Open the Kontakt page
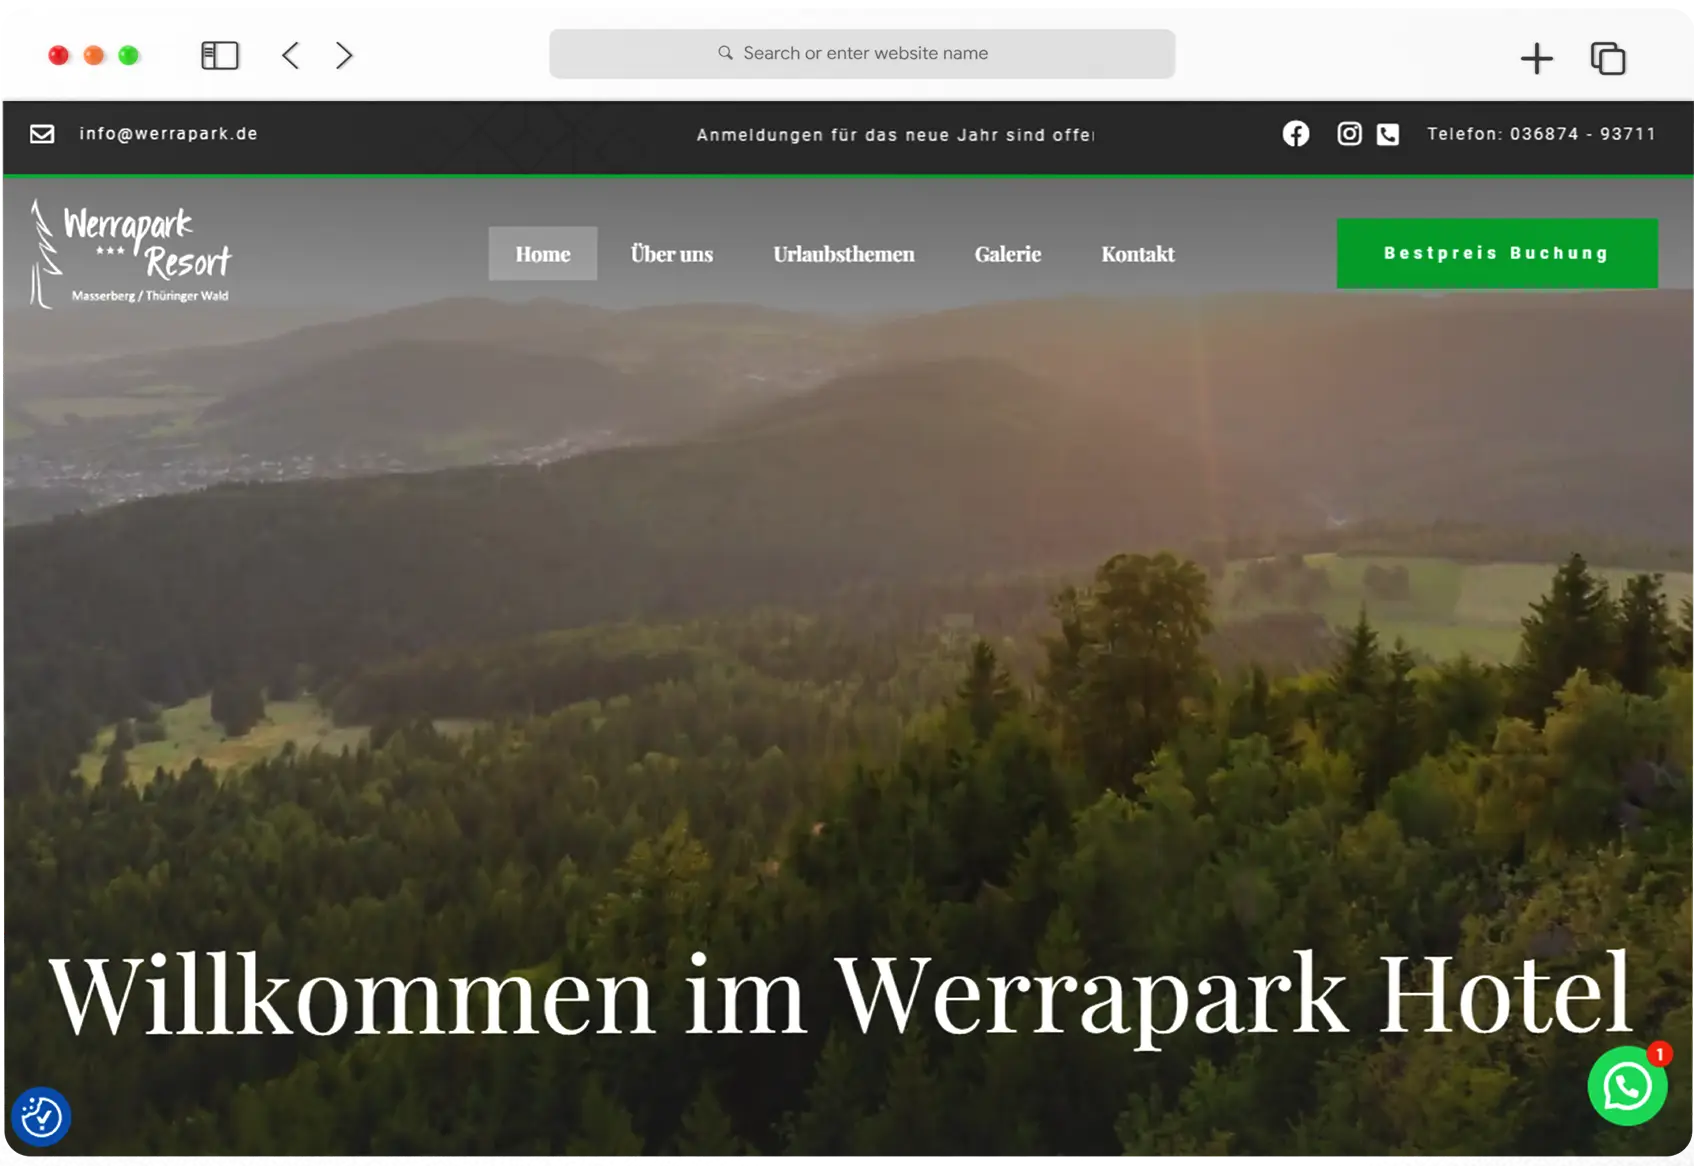 [x=1138, y=254]
